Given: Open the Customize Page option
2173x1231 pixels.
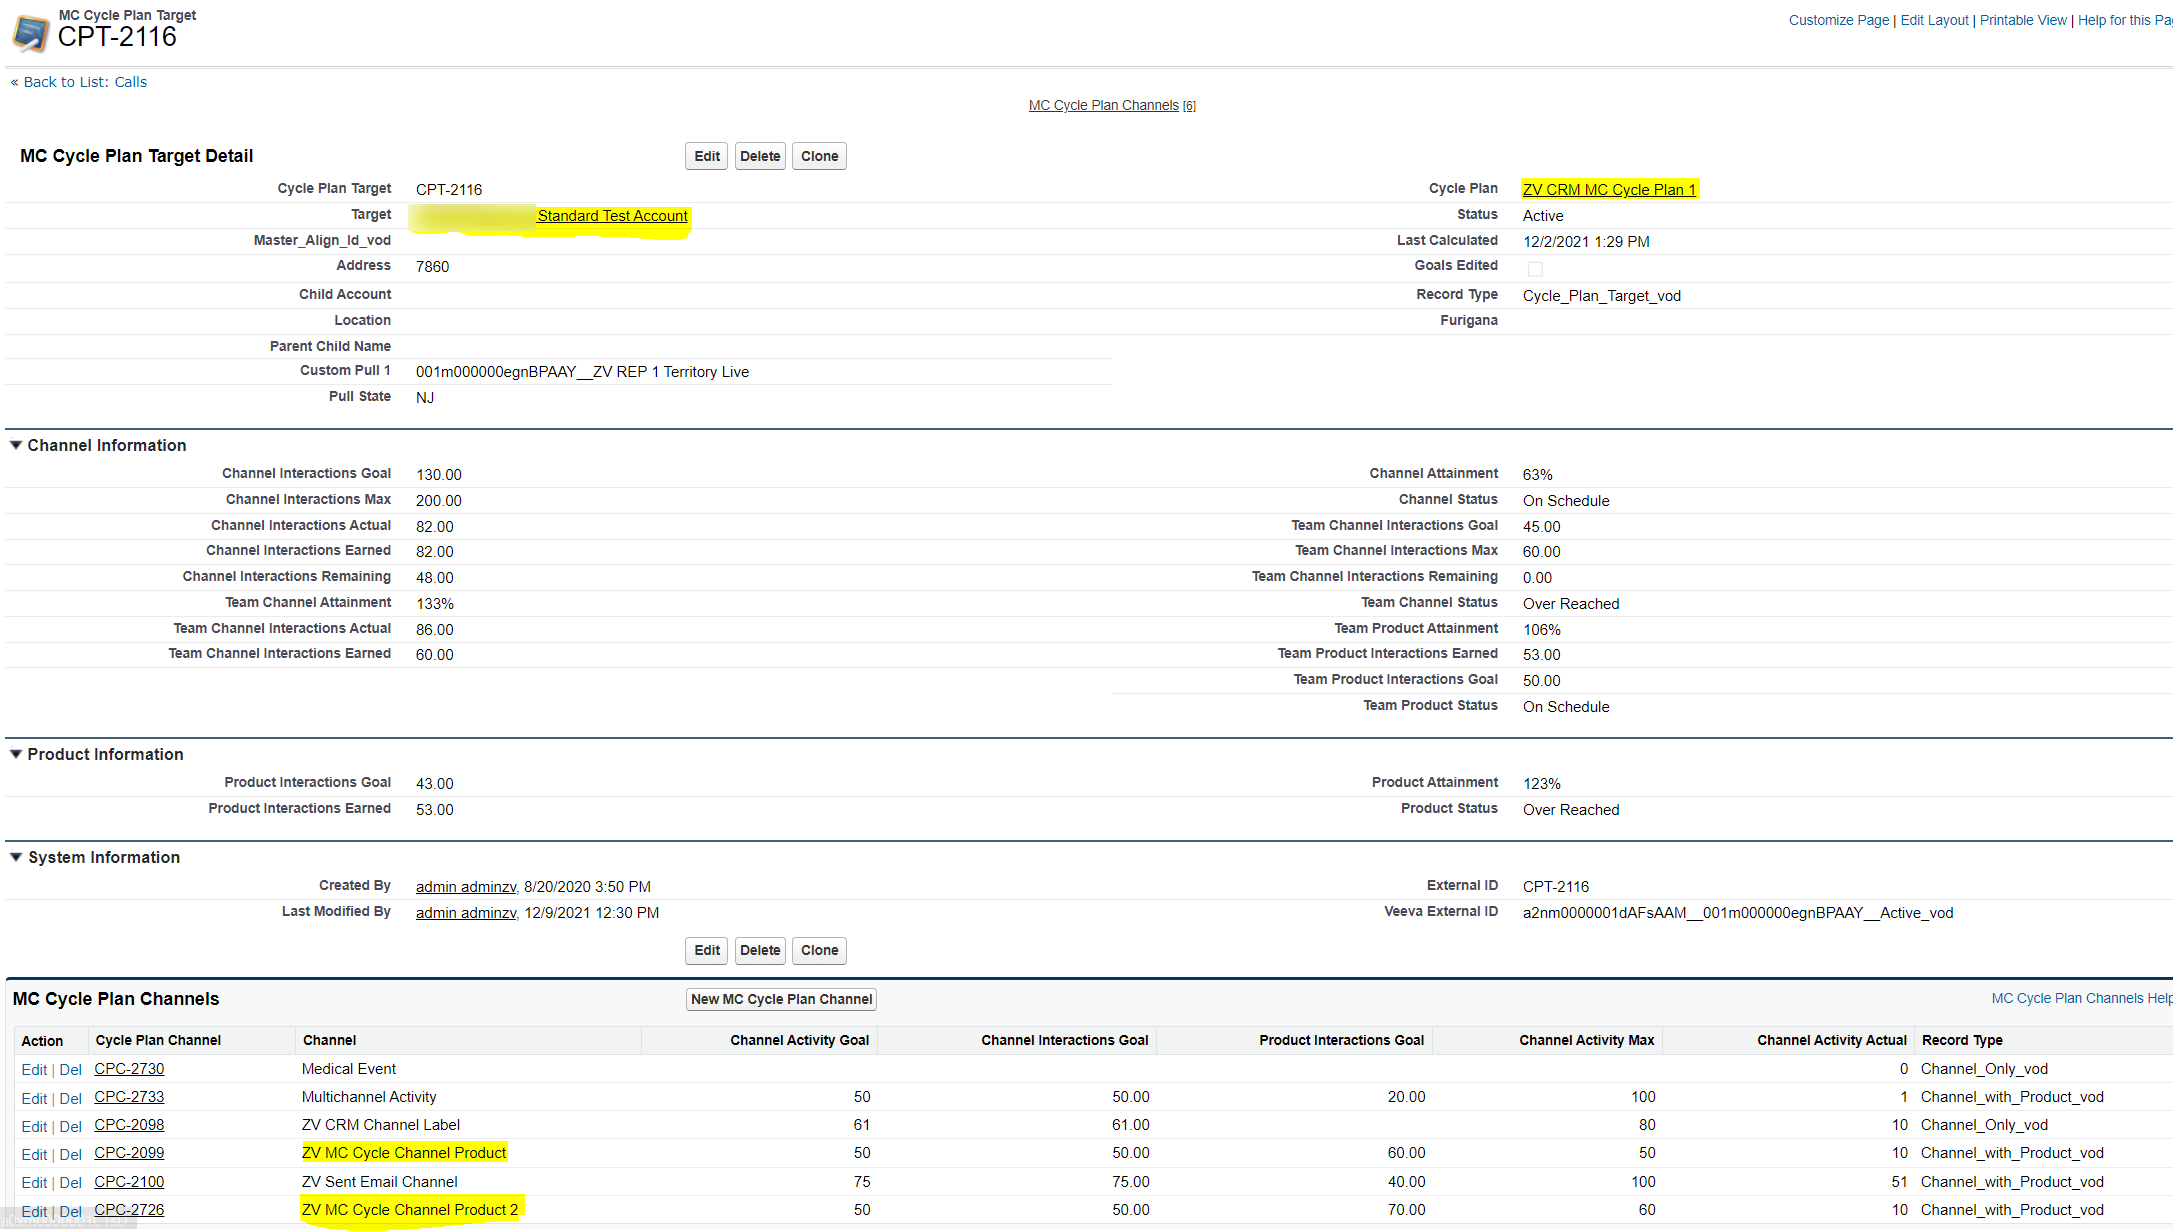Looking at the screenshot, I should [1838, 20].
